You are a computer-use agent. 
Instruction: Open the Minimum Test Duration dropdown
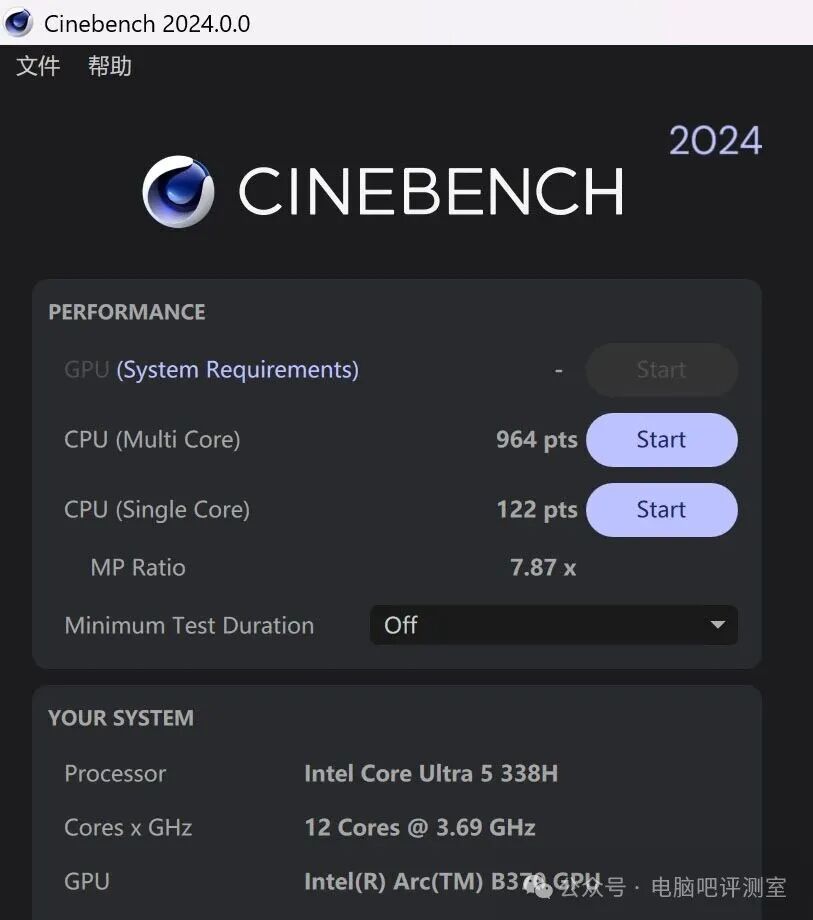(553, 624)
